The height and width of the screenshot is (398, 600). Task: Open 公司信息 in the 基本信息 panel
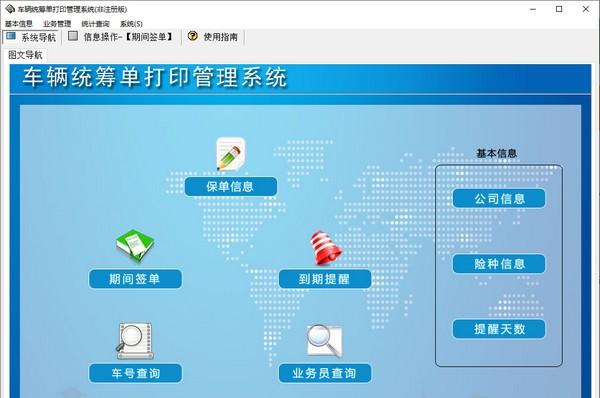(499, 199)
